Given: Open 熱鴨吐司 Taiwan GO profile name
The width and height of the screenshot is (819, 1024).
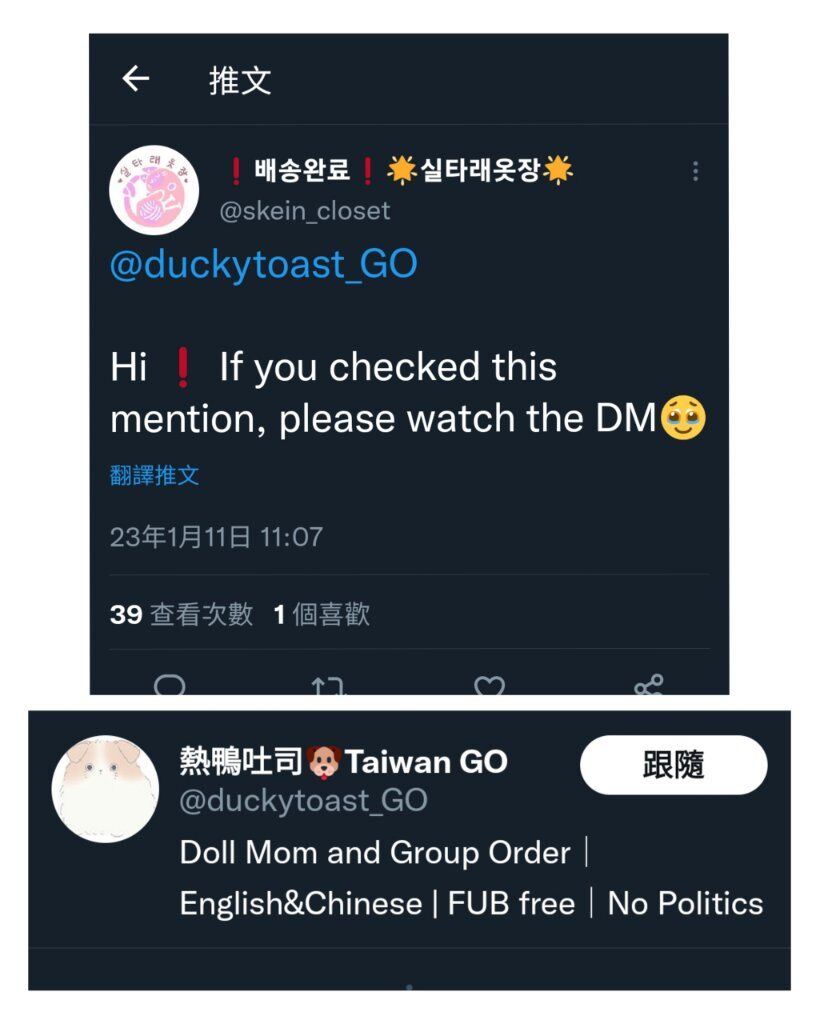Looking at the screenshot, I should (344, 761).
